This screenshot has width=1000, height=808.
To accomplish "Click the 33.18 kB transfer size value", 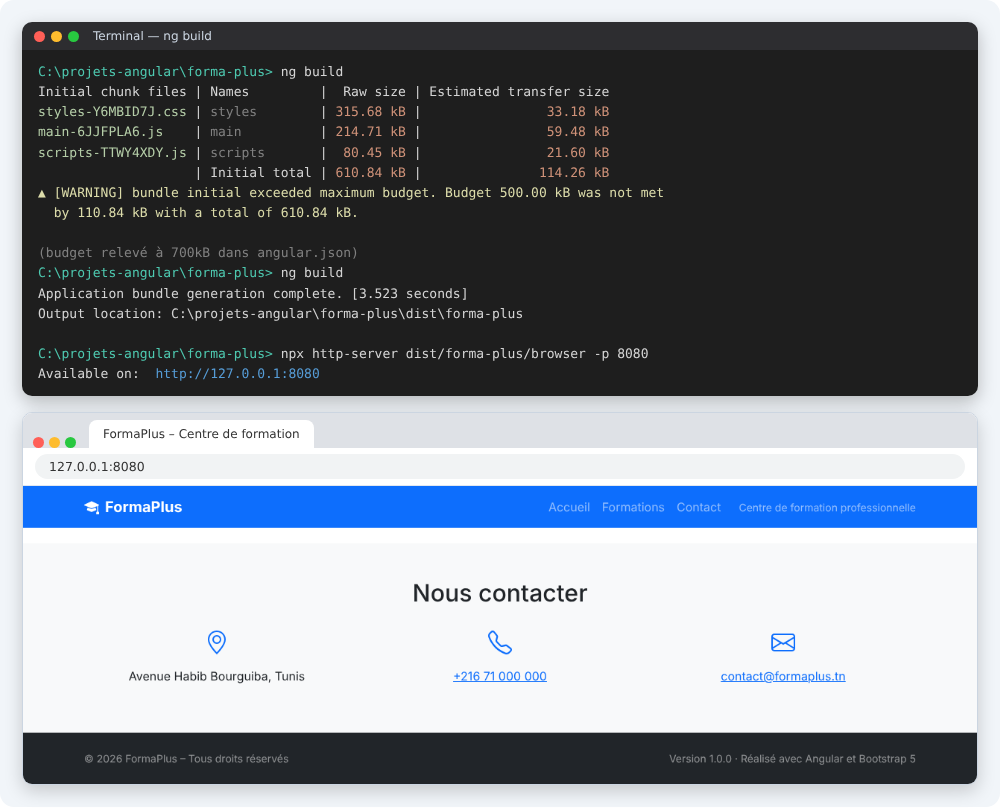I will [578, 112].
